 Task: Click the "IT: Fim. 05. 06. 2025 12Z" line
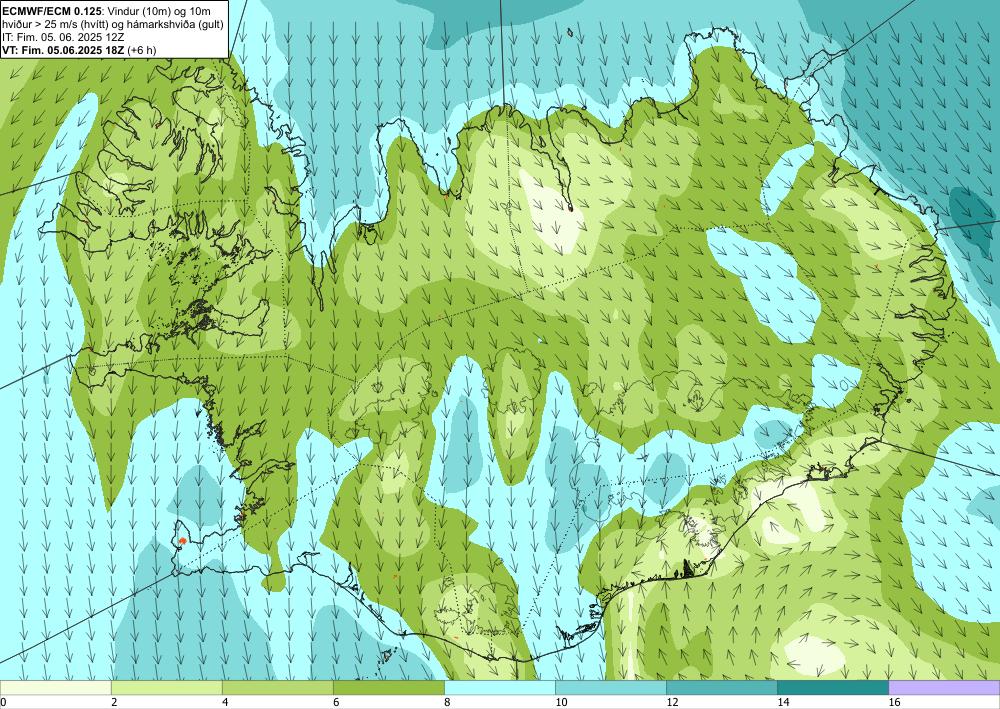(x=63, y=37)
